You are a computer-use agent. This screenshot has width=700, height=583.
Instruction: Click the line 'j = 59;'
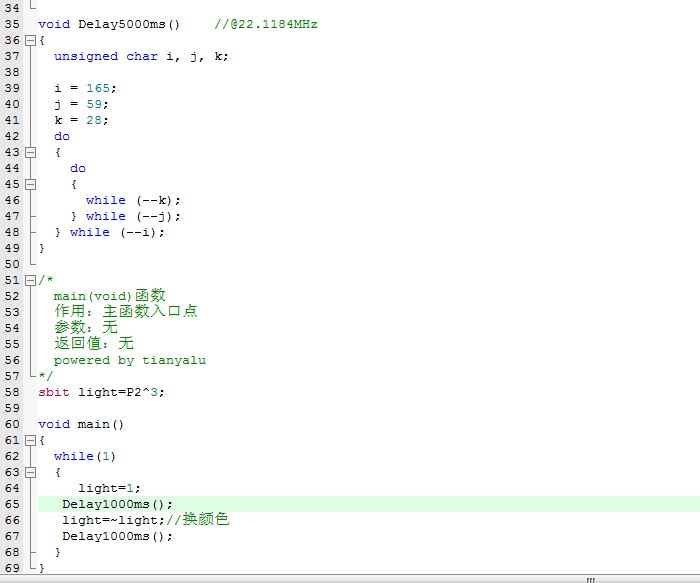click(x=81, y=104)
